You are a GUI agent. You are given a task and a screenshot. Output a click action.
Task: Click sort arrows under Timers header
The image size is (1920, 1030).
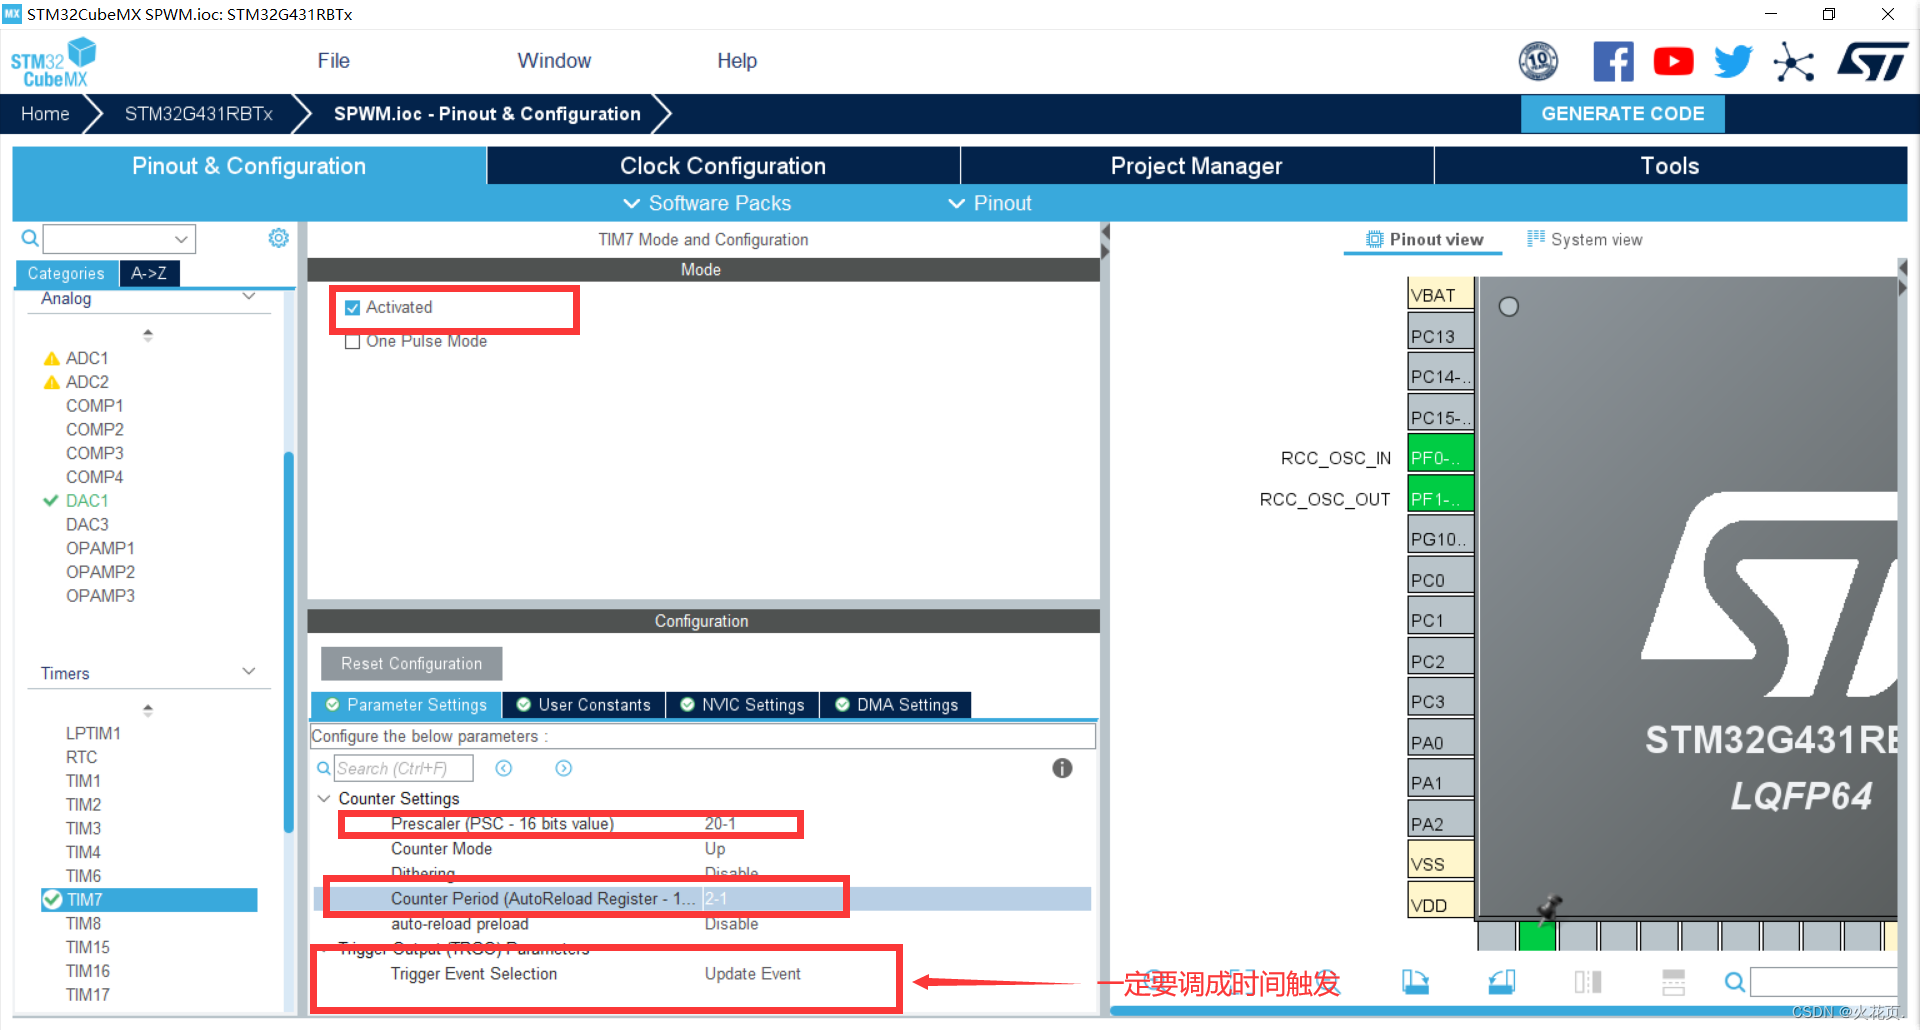[x=148, y=710]
